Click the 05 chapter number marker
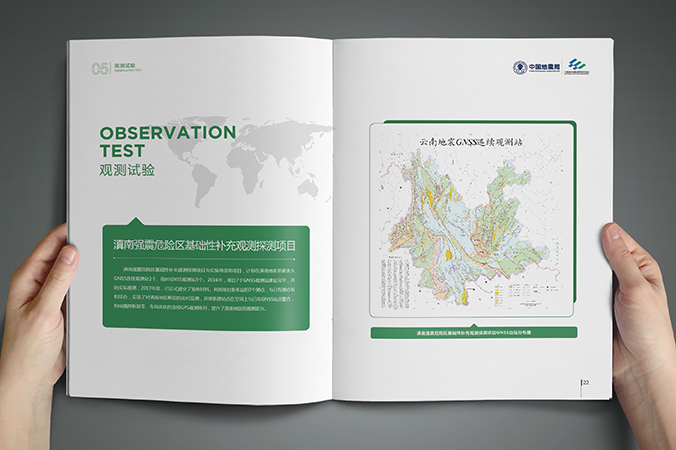This screenshot has width=676, height=450. (99, 69)
